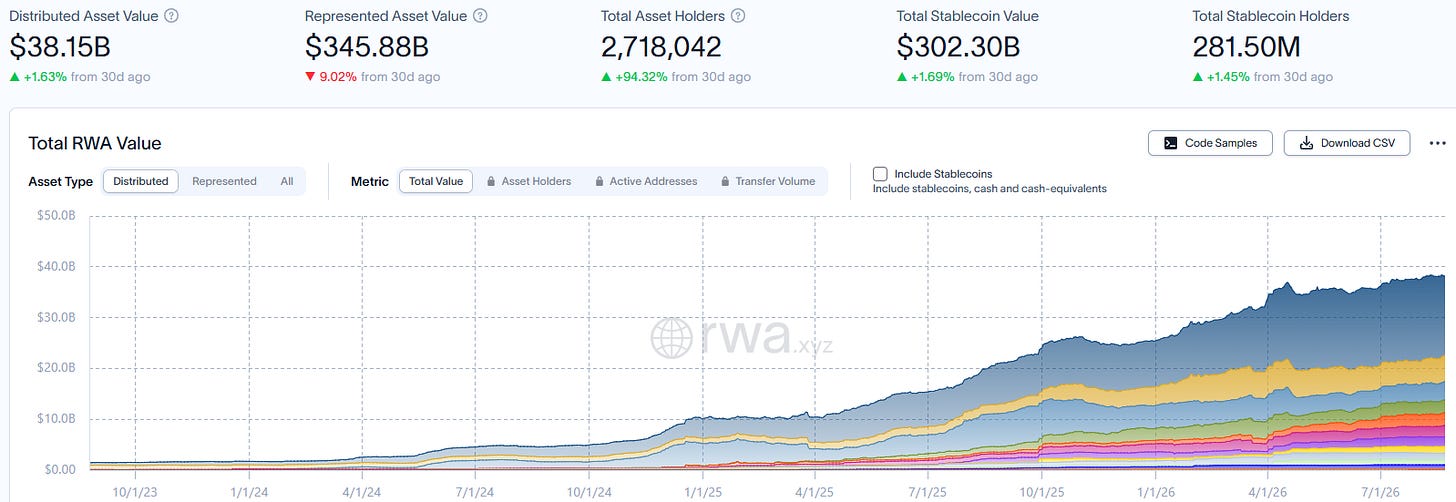Click the download icon in Download CSV
Screen dimensions: 1456x502
tap(1305, 144)
